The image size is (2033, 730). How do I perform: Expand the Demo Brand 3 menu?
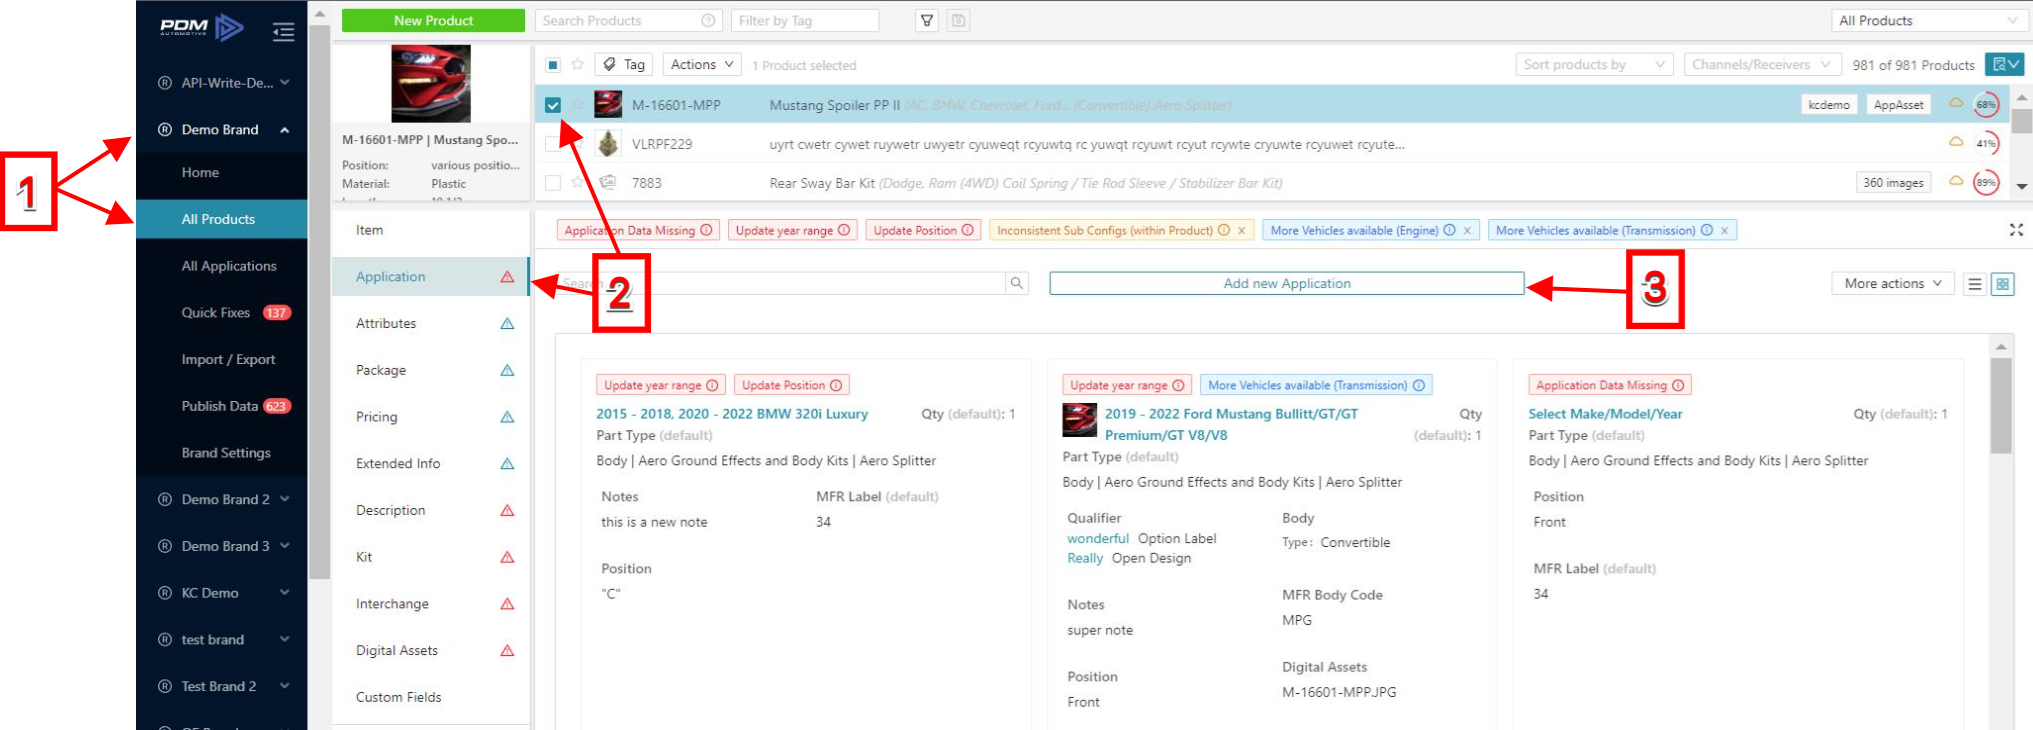pos(285,546)
